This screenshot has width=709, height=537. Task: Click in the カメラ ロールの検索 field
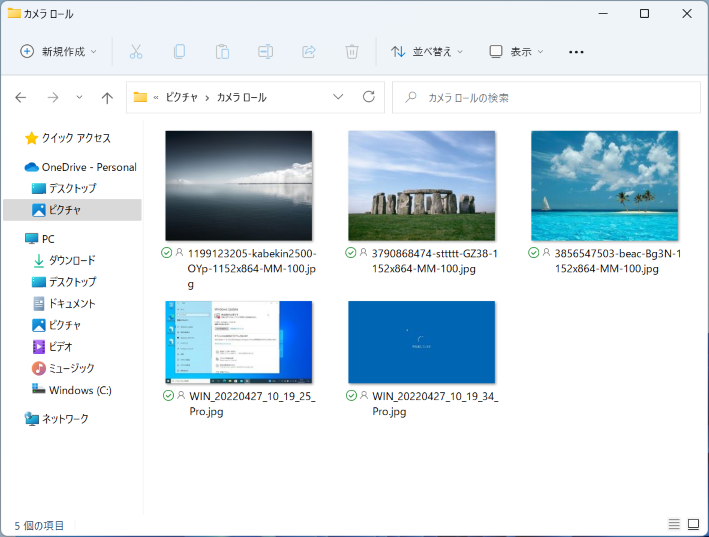tap(546, 97)
